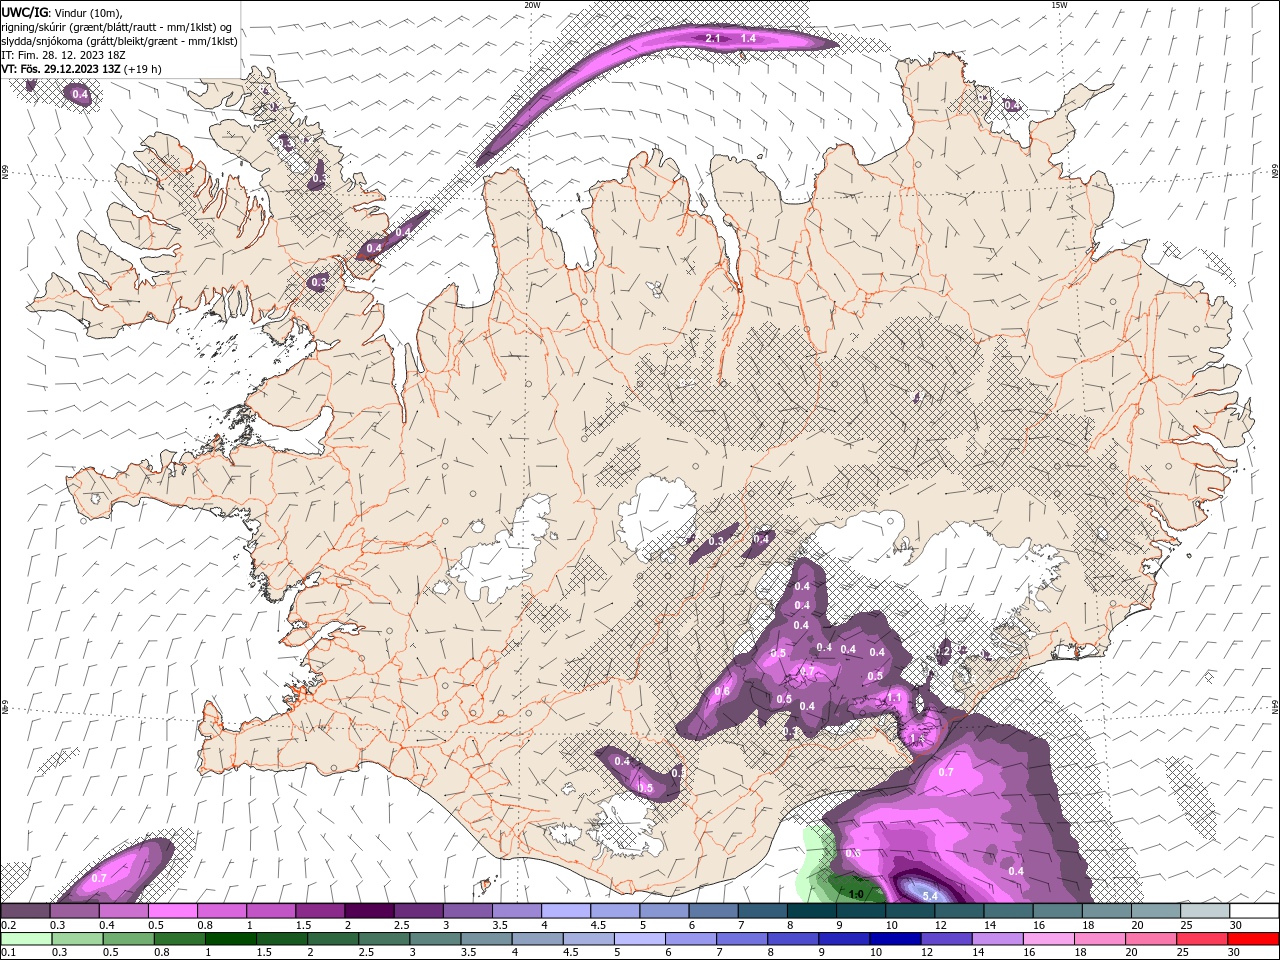Click the '1.4' value in the northern band
Image resolution: width=1280 pixels, height=960 pixels.
click(x=748, y=38)
